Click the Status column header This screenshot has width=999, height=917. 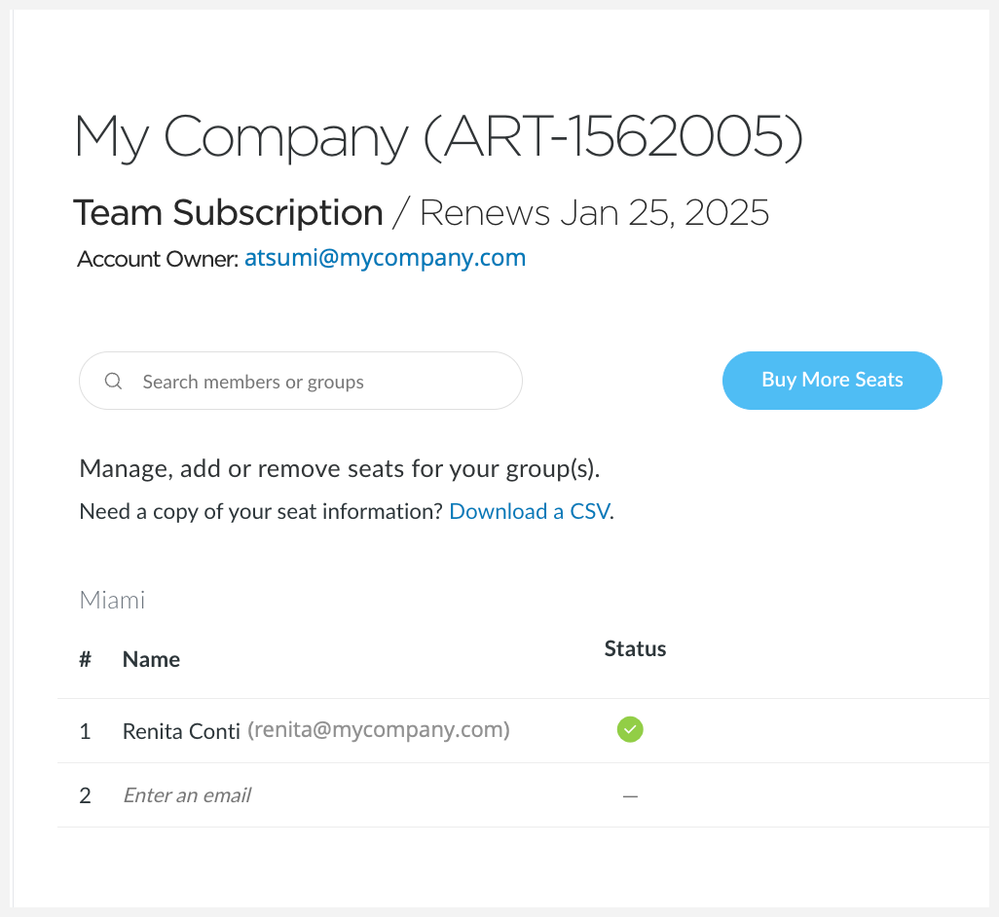click(635, 649)
